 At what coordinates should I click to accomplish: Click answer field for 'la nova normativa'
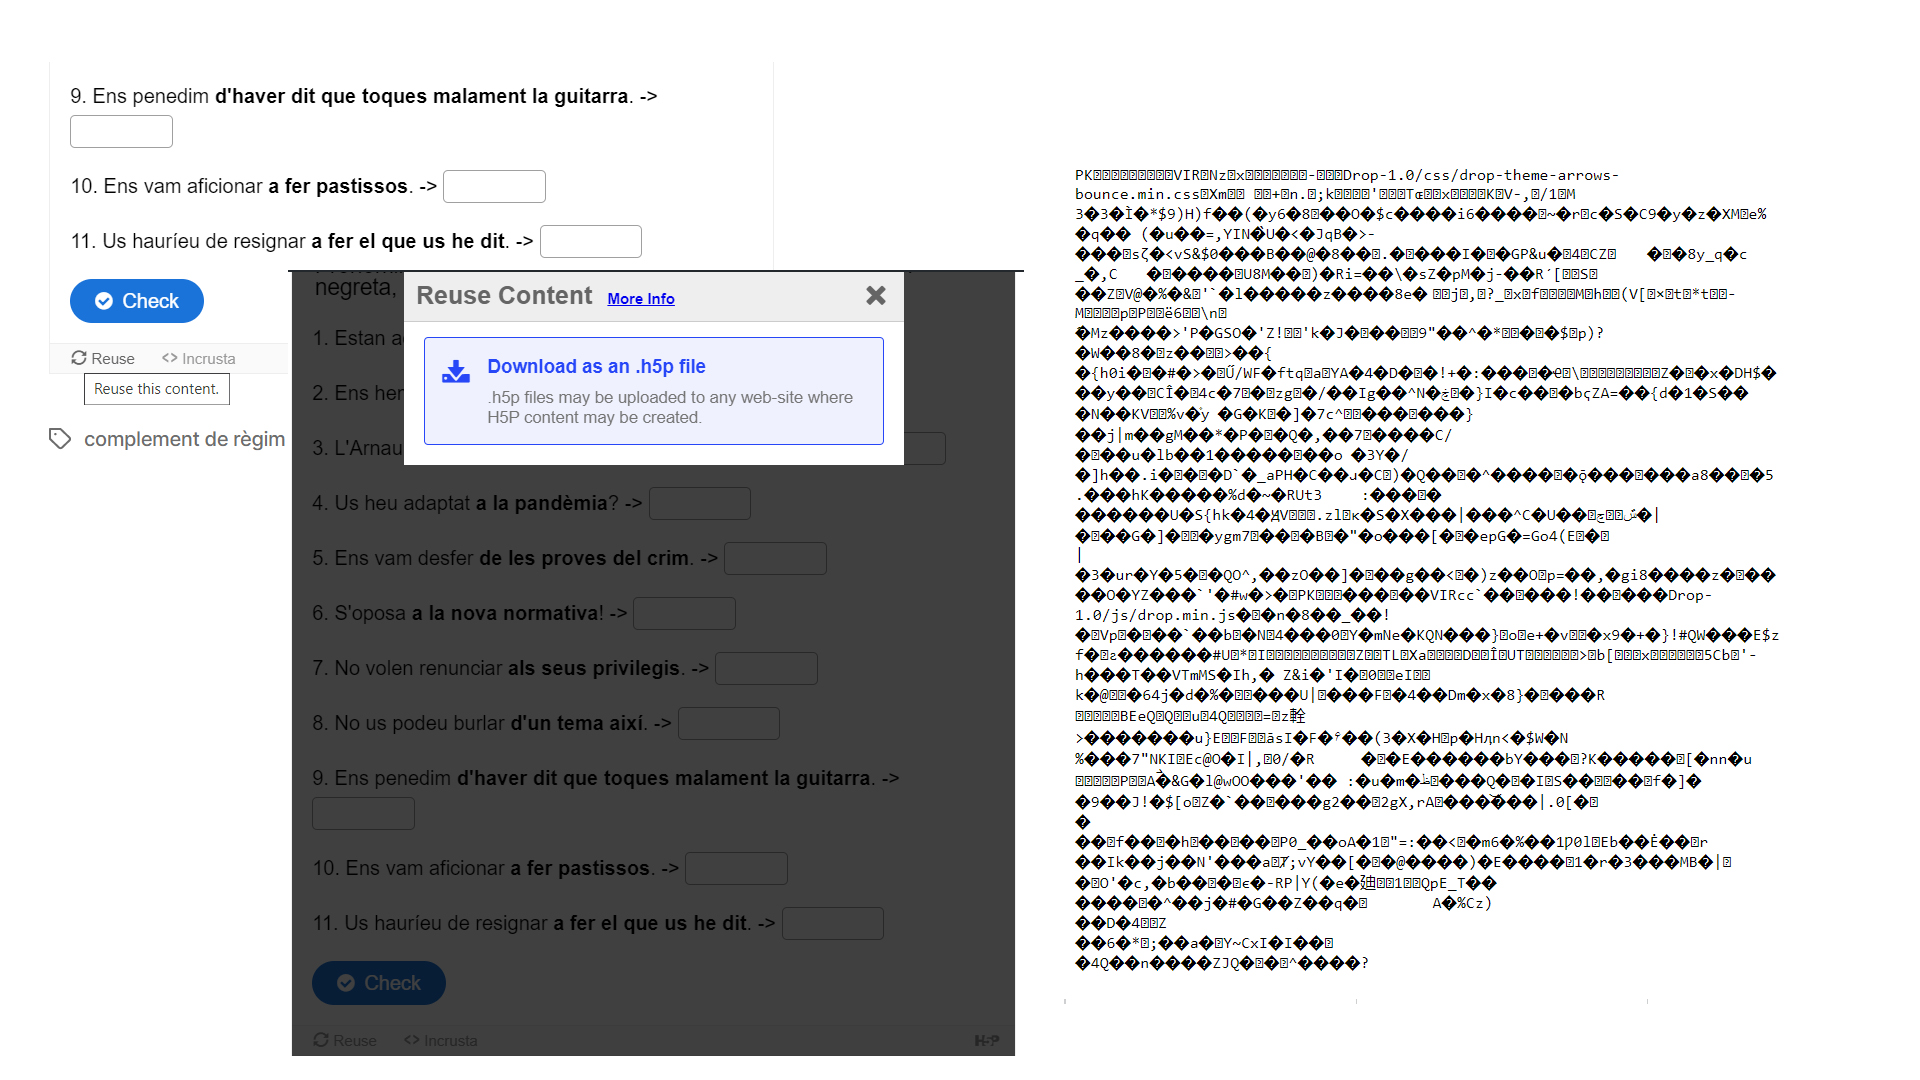click(685, 613)
